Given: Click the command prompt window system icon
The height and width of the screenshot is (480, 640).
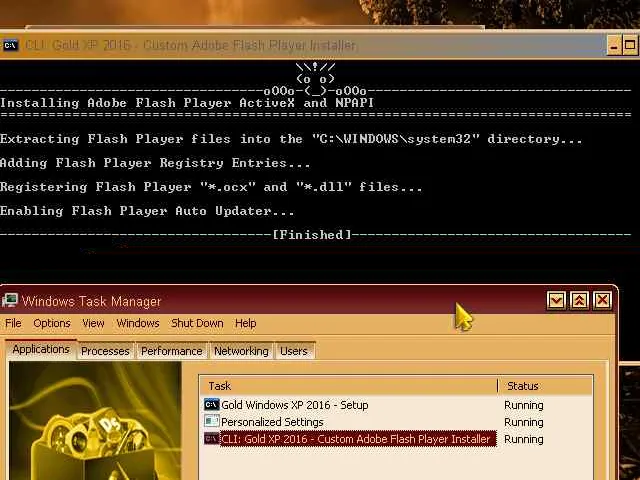Looking at the screenshot, I should pos(11,45).
